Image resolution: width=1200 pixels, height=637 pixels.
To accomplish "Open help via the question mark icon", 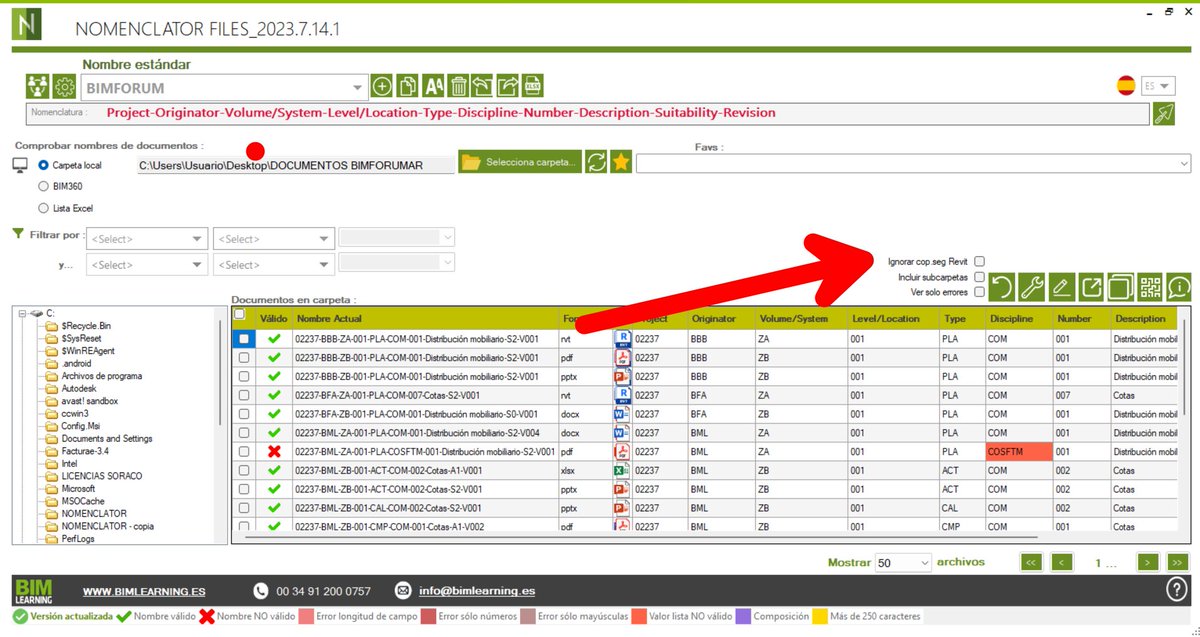I will click(1177, 589).
